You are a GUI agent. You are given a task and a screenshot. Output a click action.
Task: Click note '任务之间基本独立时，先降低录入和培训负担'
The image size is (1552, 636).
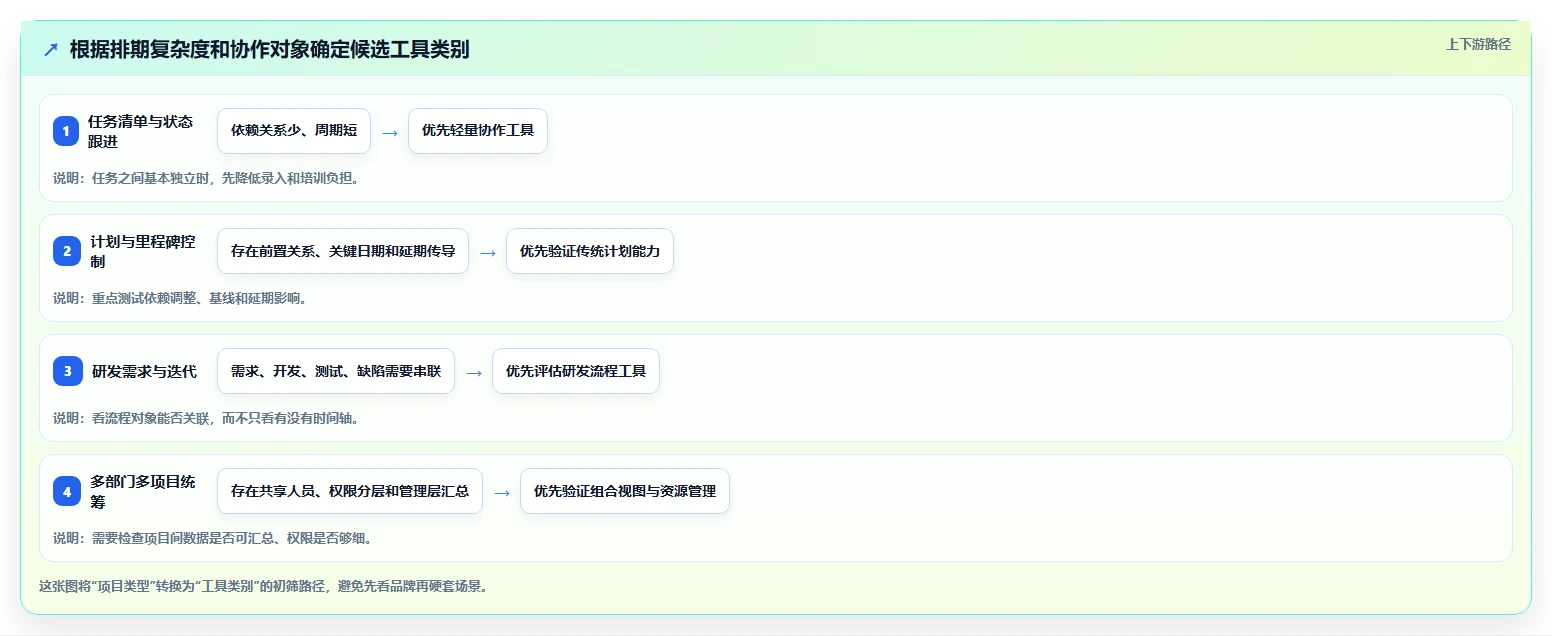click(x=206, y=178)
